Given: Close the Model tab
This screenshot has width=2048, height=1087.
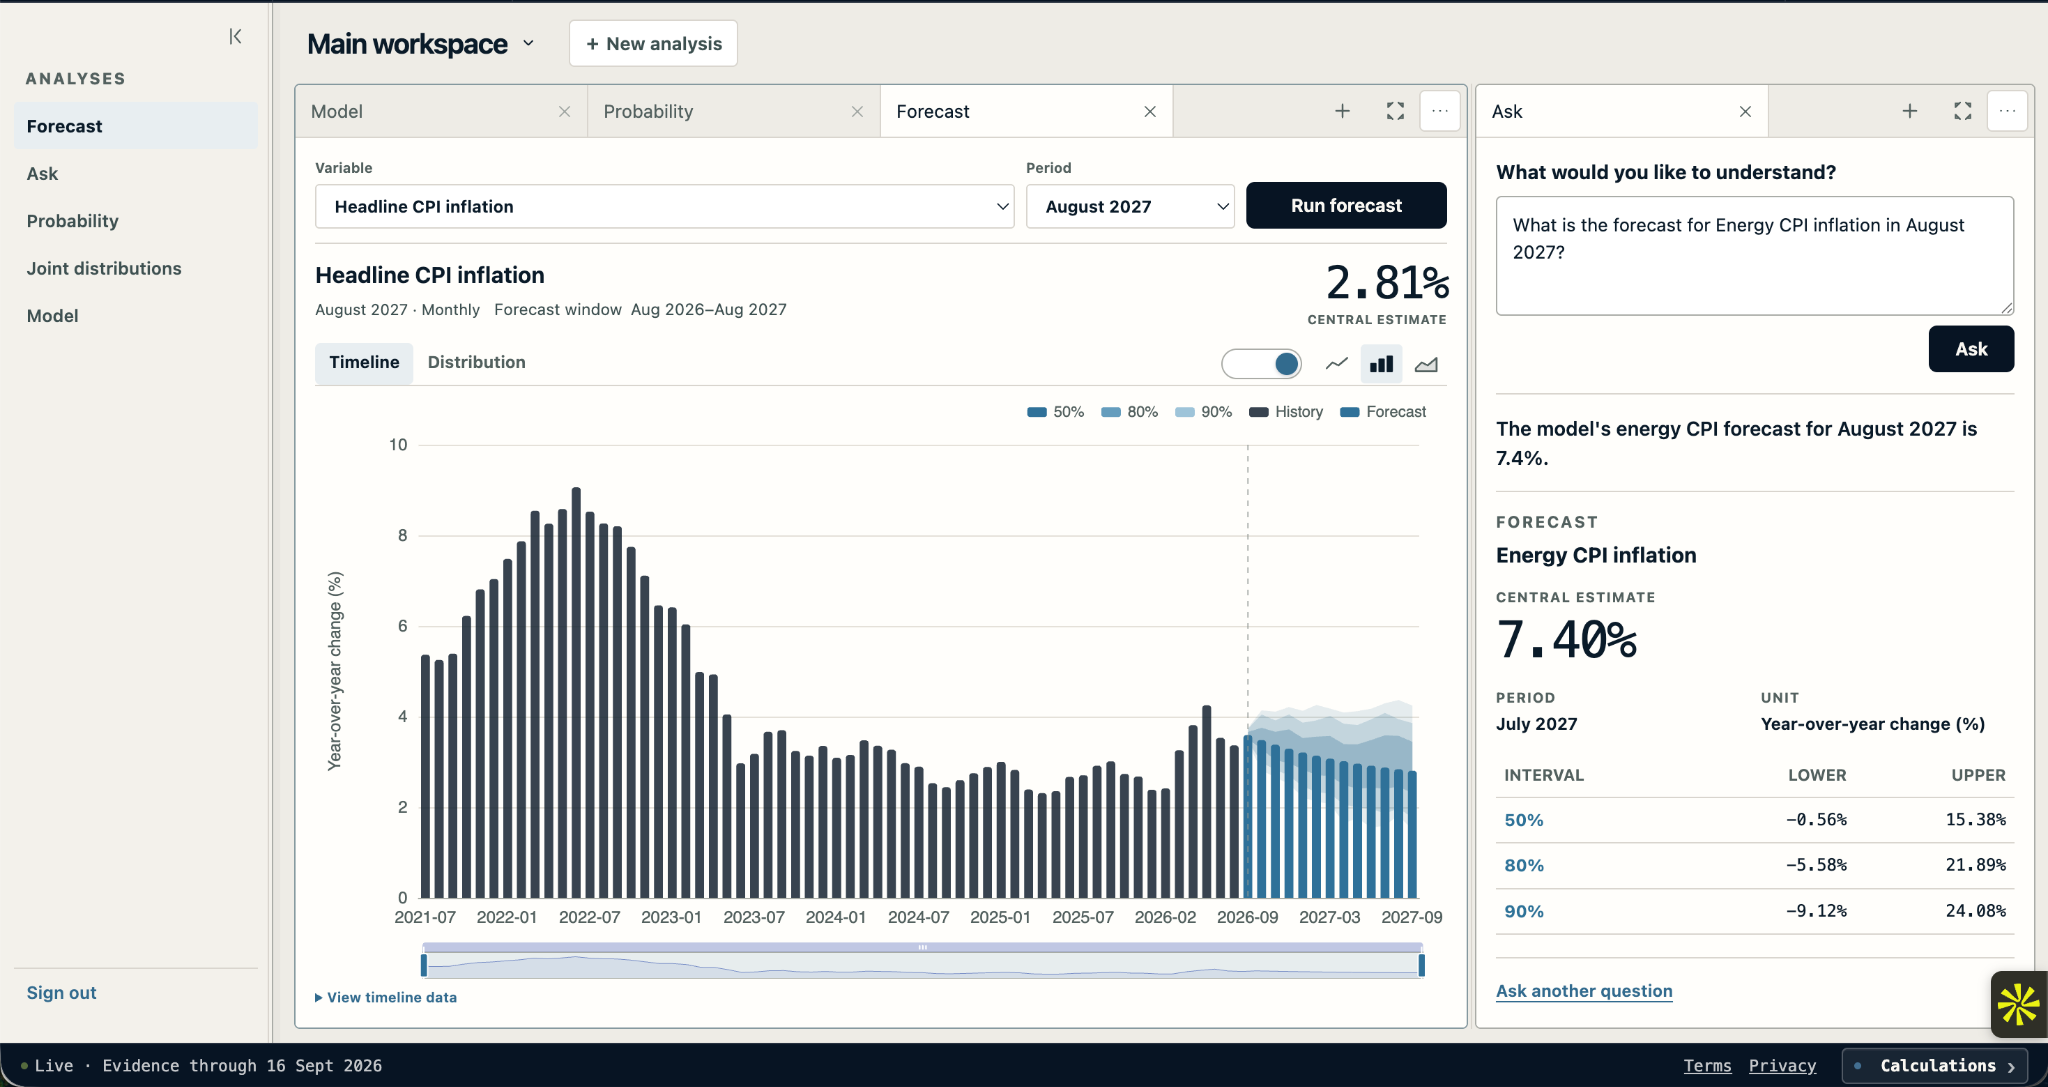Looking at the screenshot, I should click(565, 112).
